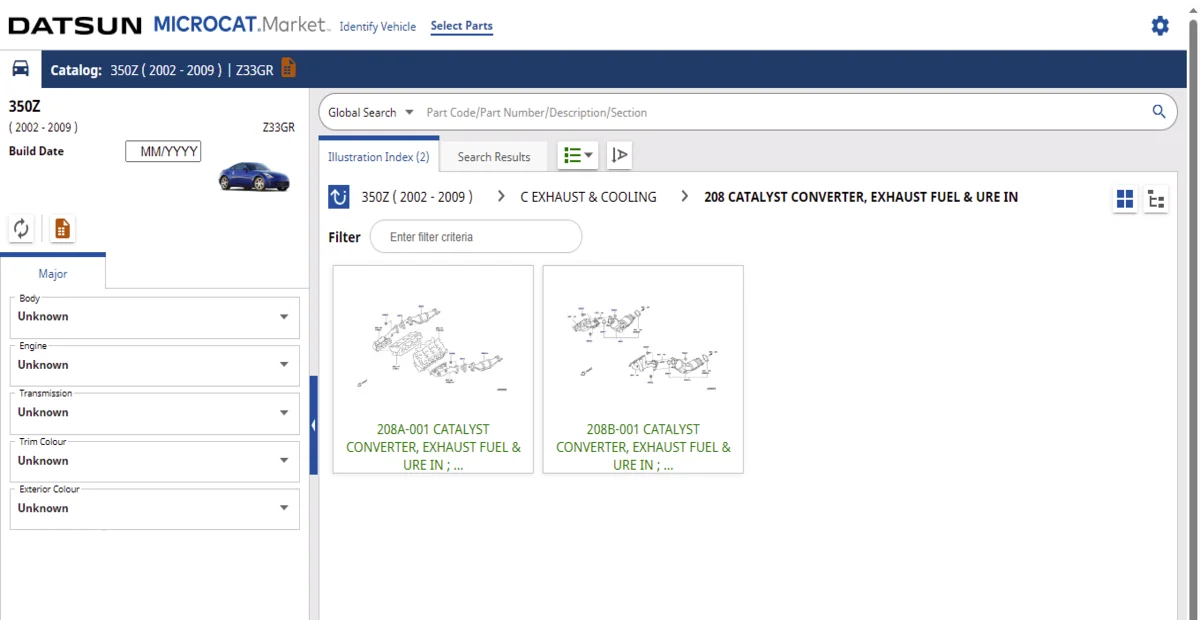Expand the Body dropdown

[154, 317]
